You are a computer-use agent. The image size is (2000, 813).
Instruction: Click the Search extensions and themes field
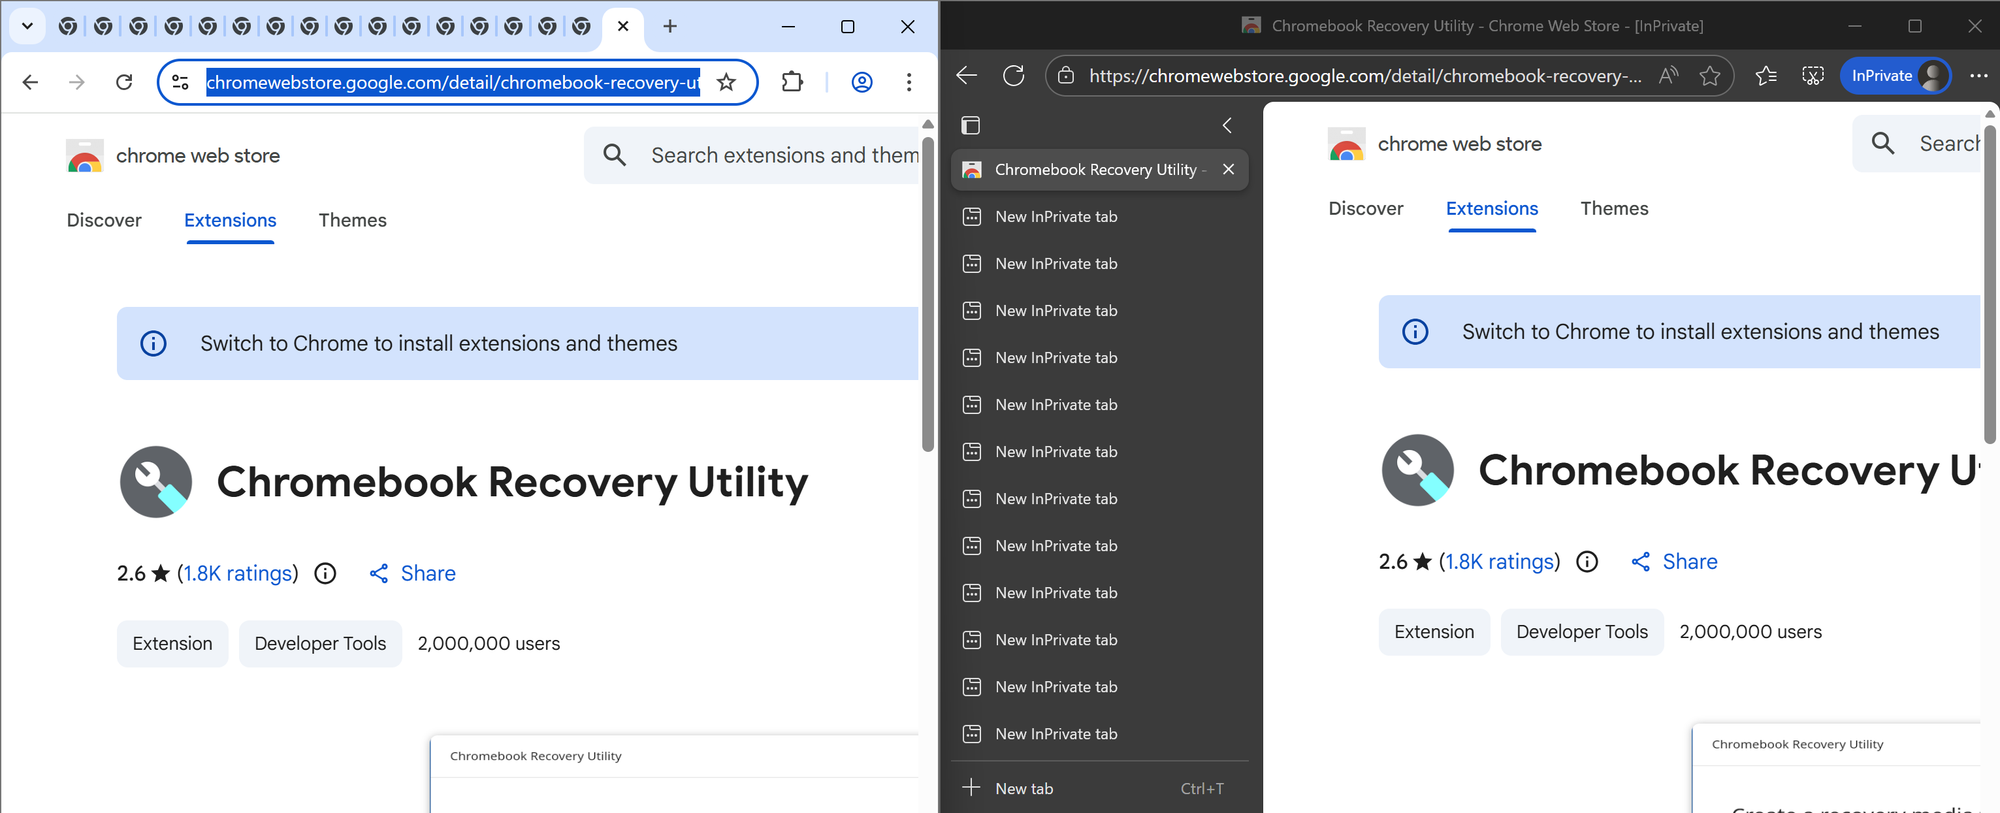click(x=780, y=155)
